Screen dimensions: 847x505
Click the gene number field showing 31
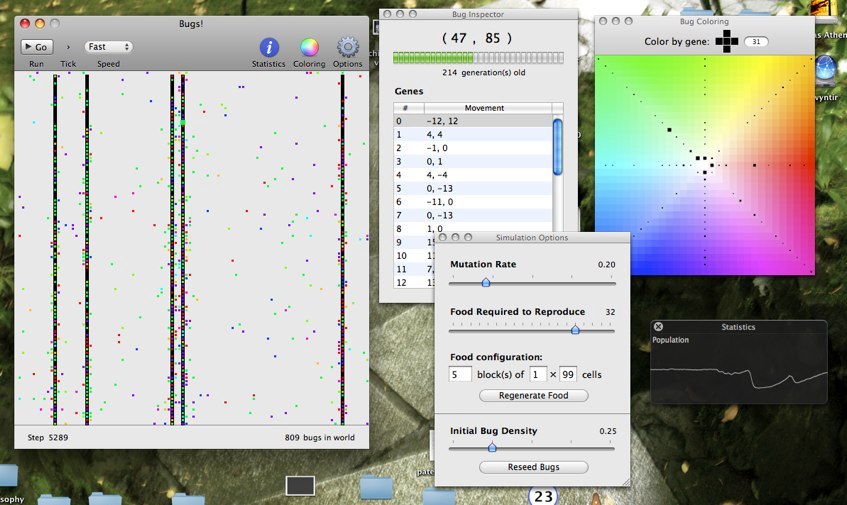(x=756, y=42)
